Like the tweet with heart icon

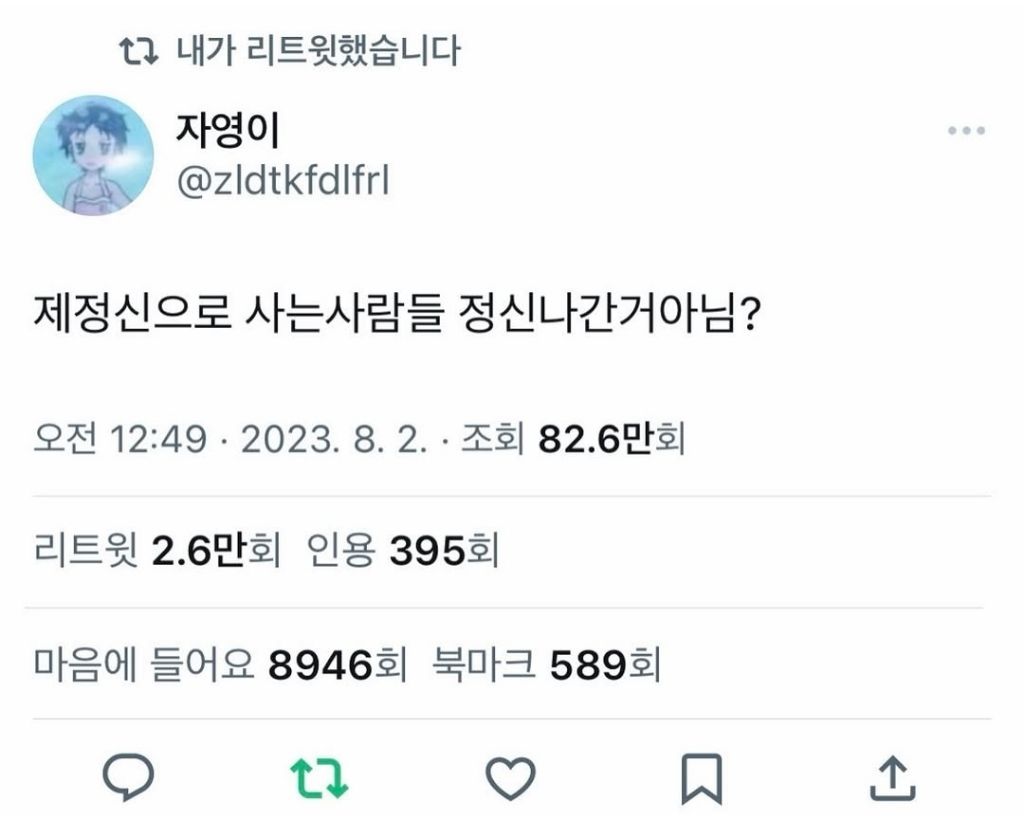(510, 778)
